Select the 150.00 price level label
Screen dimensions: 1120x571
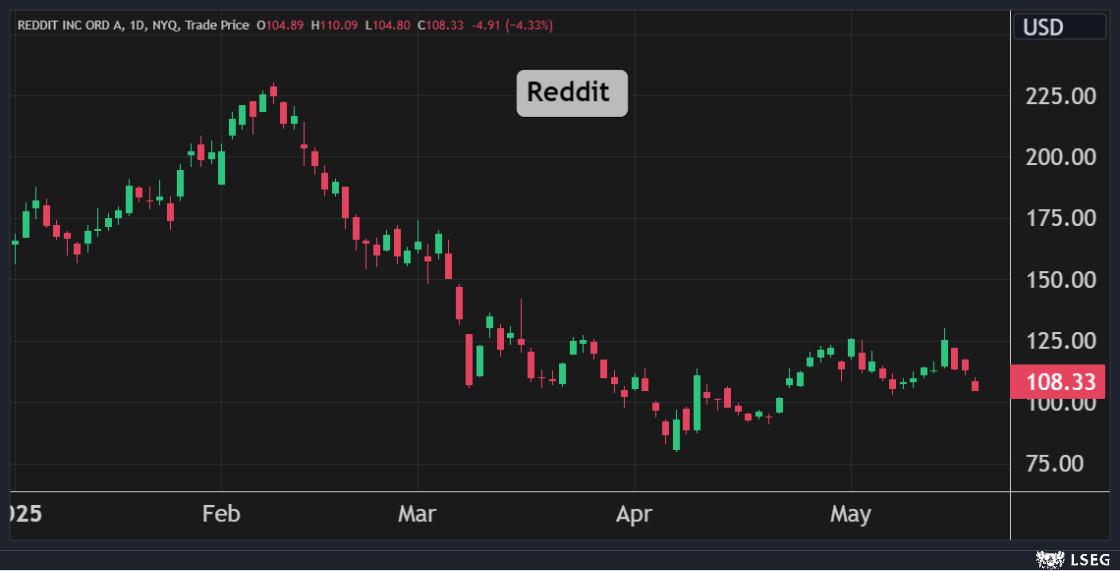pyautogui.click(x=1060, y=280)
